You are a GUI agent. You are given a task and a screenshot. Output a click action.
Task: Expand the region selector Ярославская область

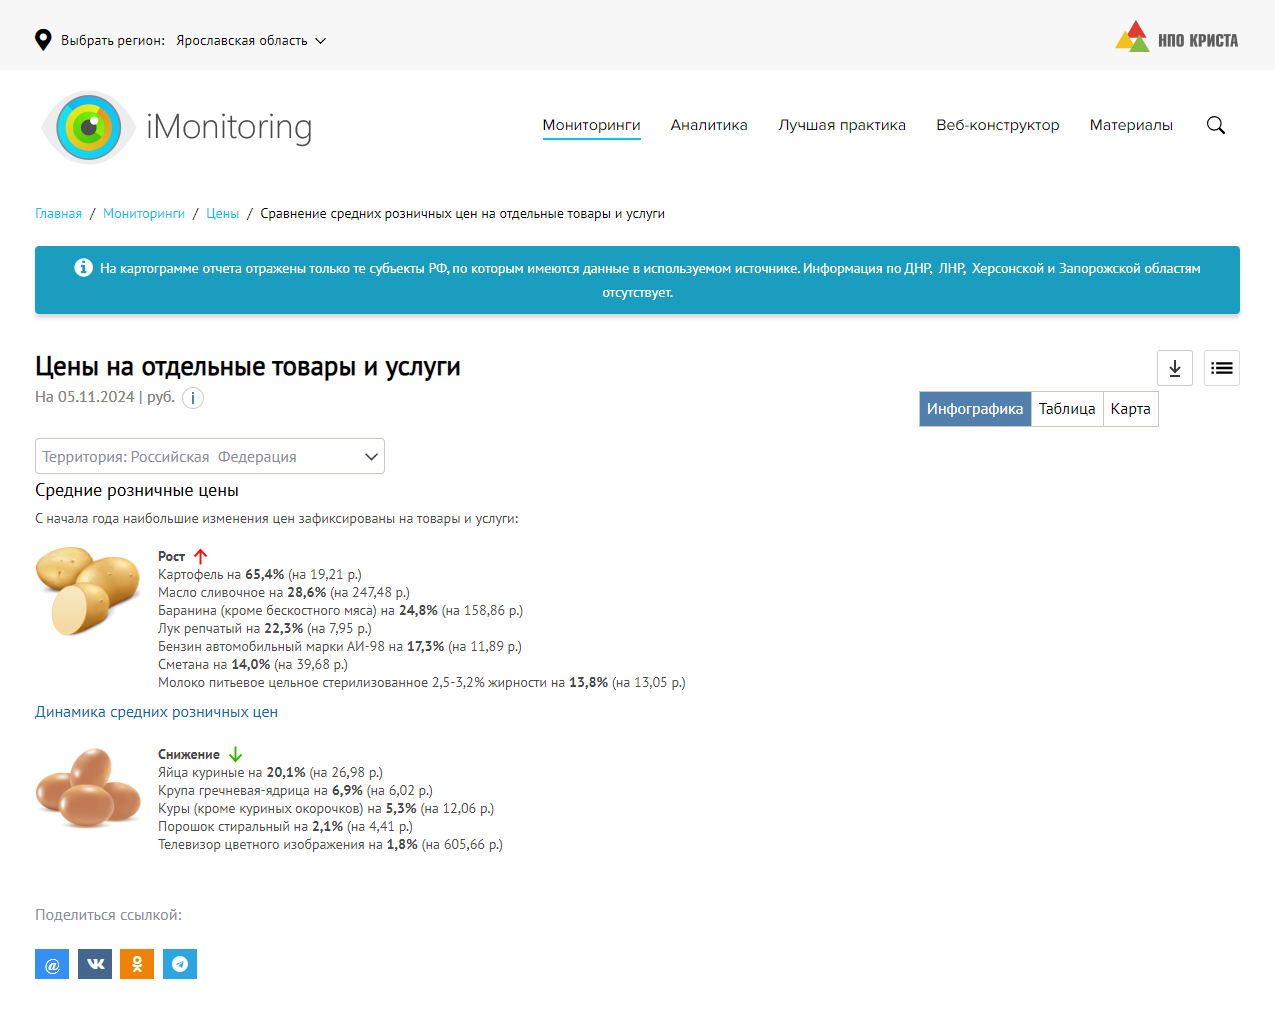250,41
